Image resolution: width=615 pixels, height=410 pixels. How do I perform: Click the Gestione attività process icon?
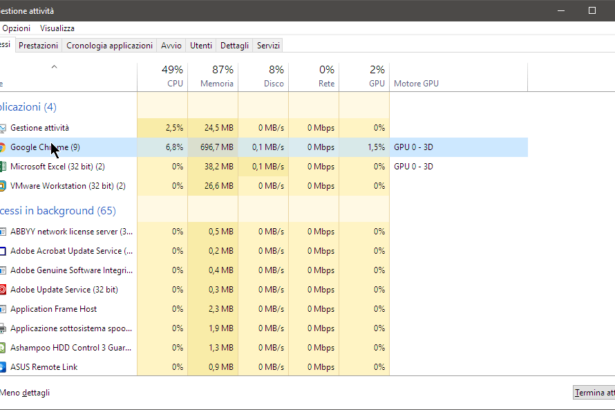tap(3, 128)
